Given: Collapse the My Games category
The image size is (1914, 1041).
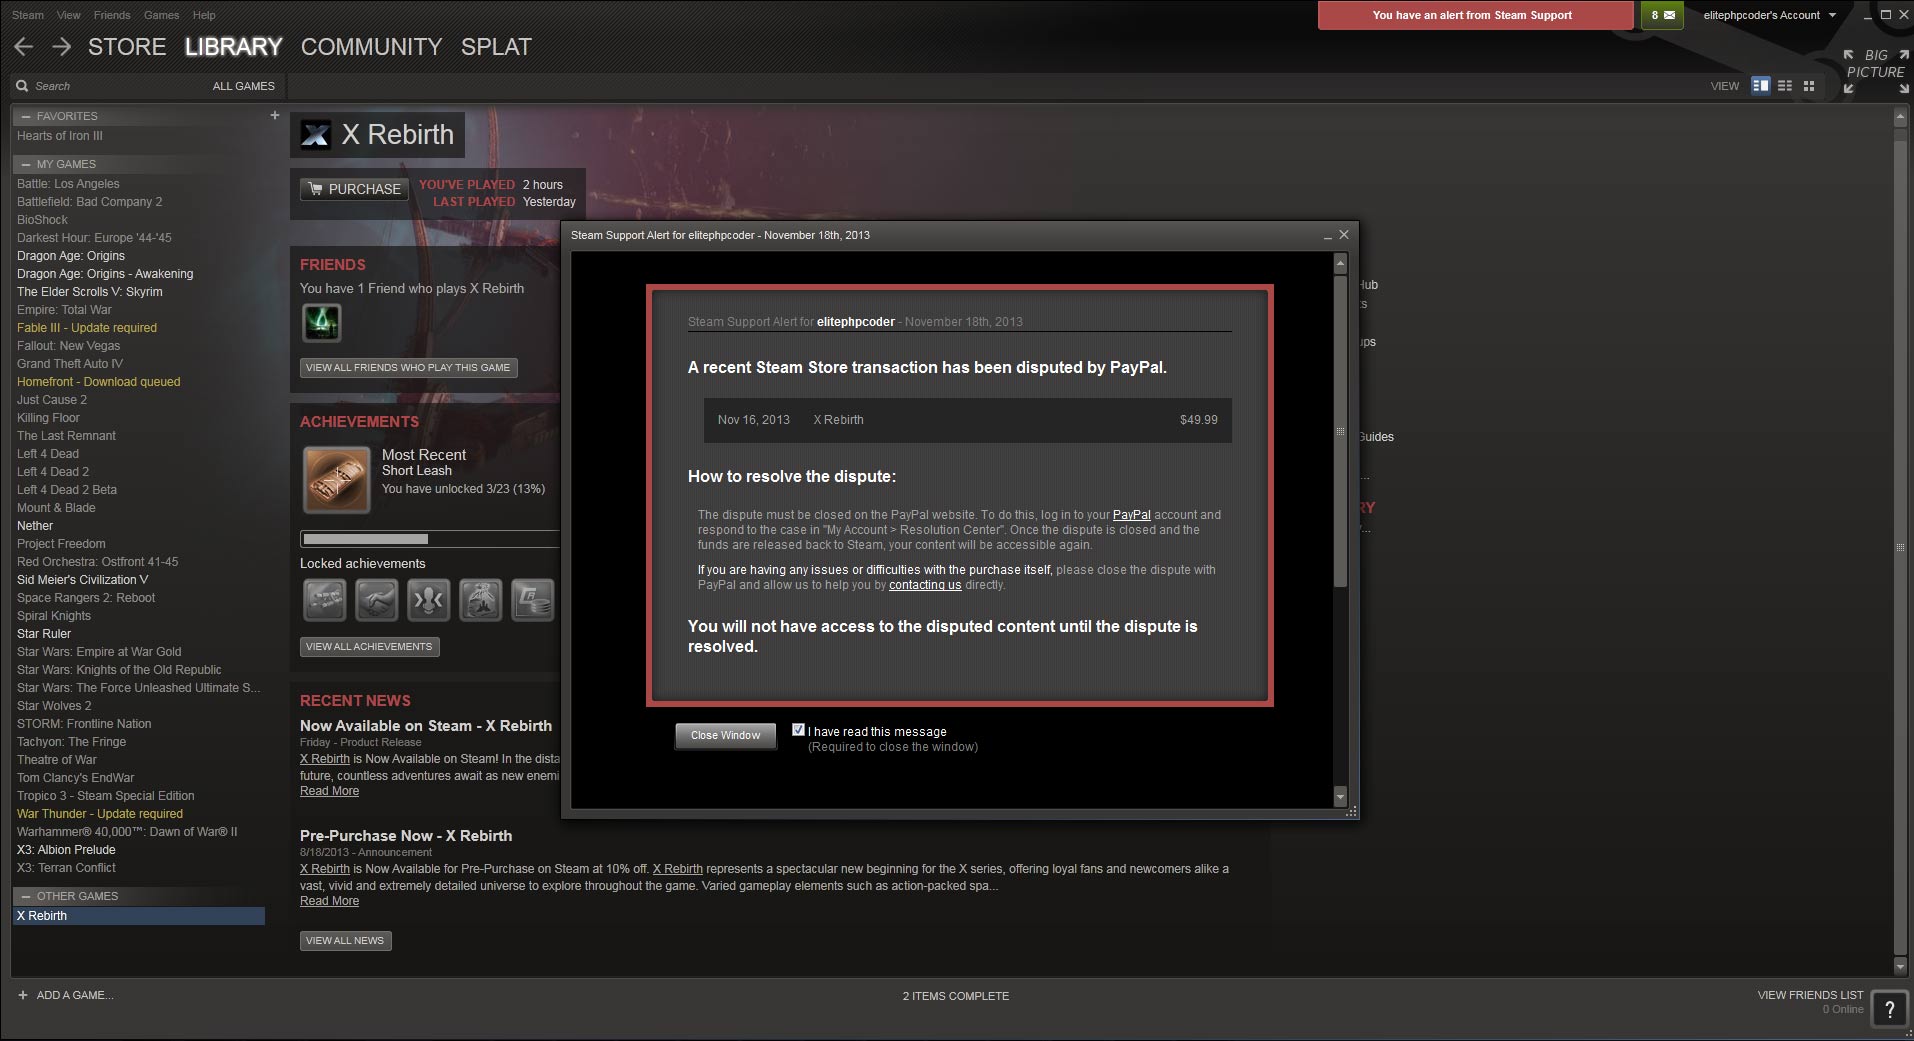Looking at the screenshot, I should pos(26,164).
